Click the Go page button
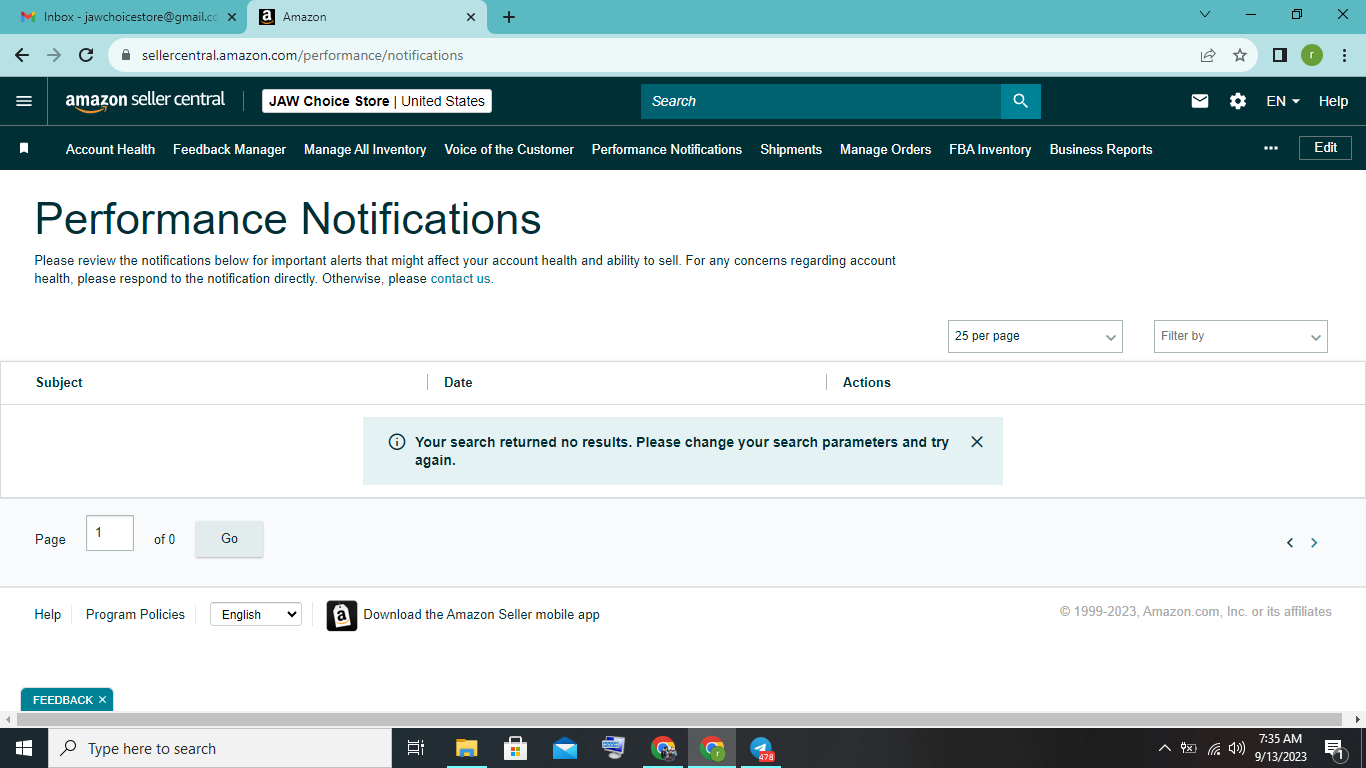This screenshot has width=1366, height=768. click(x=229, y=539)
